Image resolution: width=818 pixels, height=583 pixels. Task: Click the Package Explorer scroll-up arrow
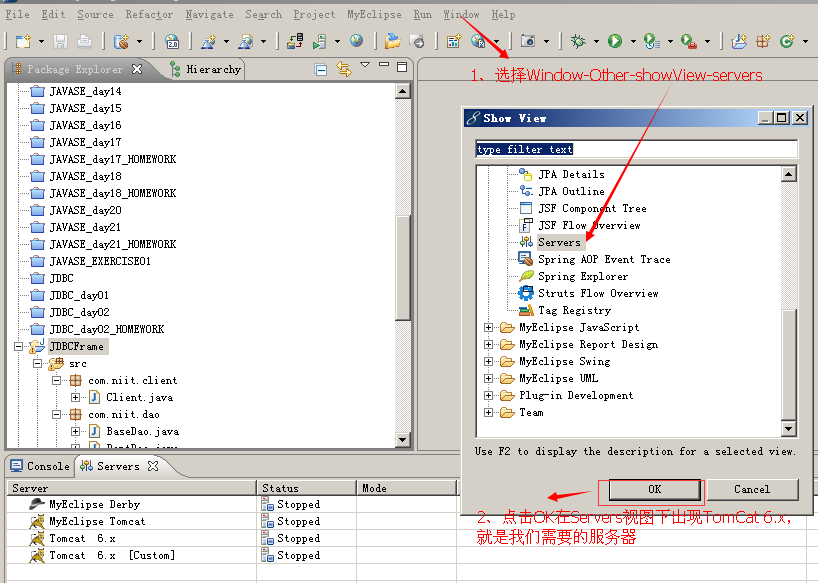tap(402, 91)
